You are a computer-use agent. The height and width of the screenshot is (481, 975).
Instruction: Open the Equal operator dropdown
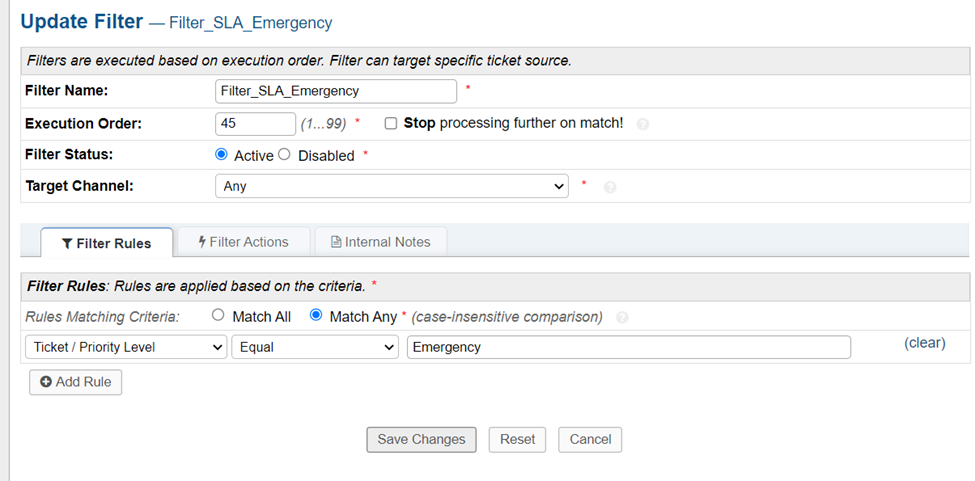[315, 347]
